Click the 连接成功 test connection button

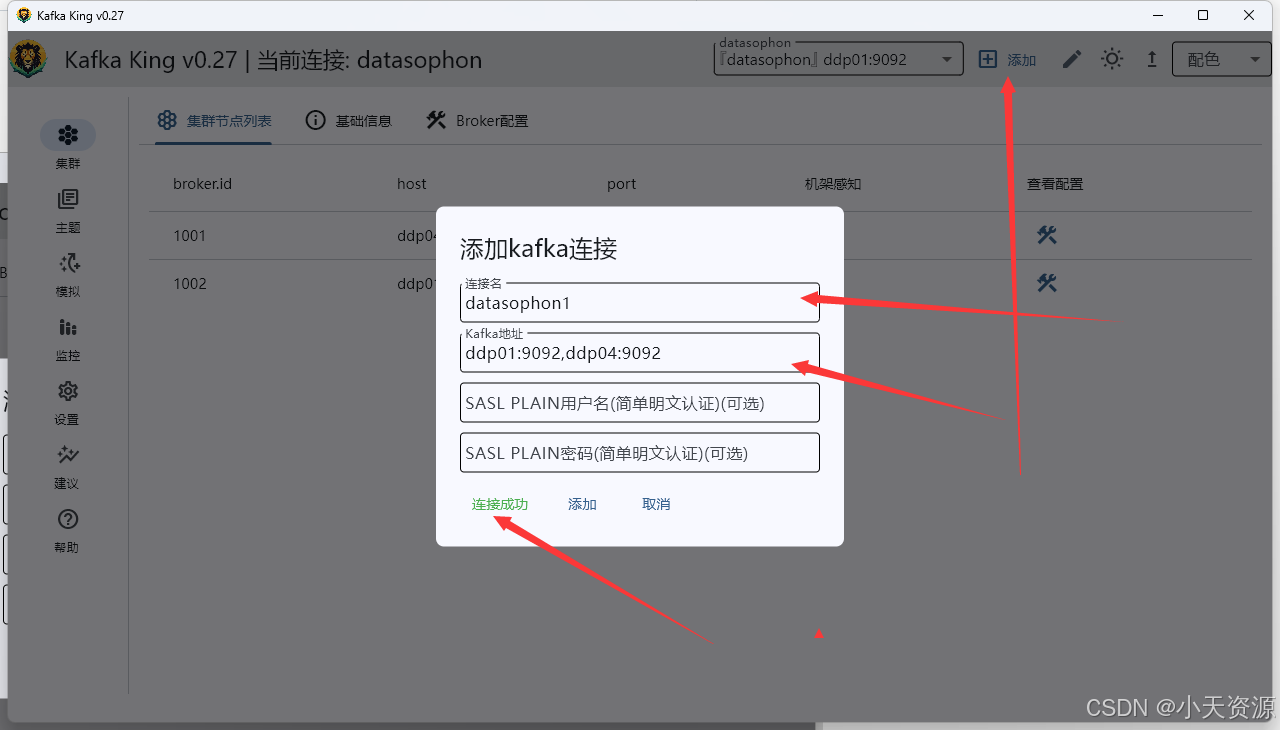(500, 505)
